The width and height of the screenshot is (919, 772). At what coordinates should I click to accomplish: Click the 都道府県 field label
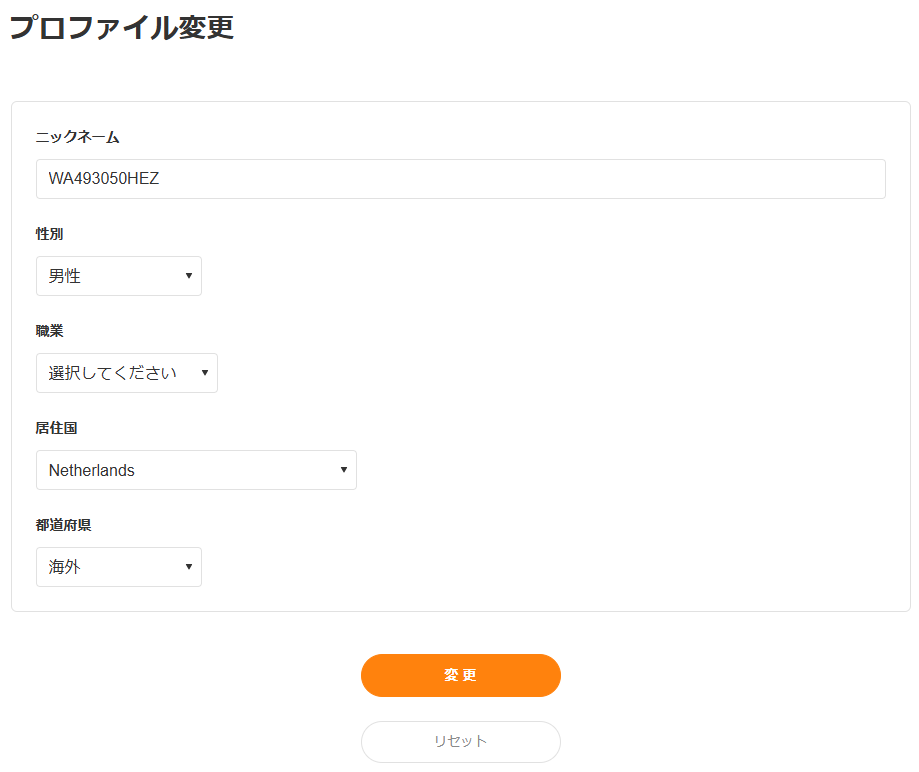[x=64, y=525]
